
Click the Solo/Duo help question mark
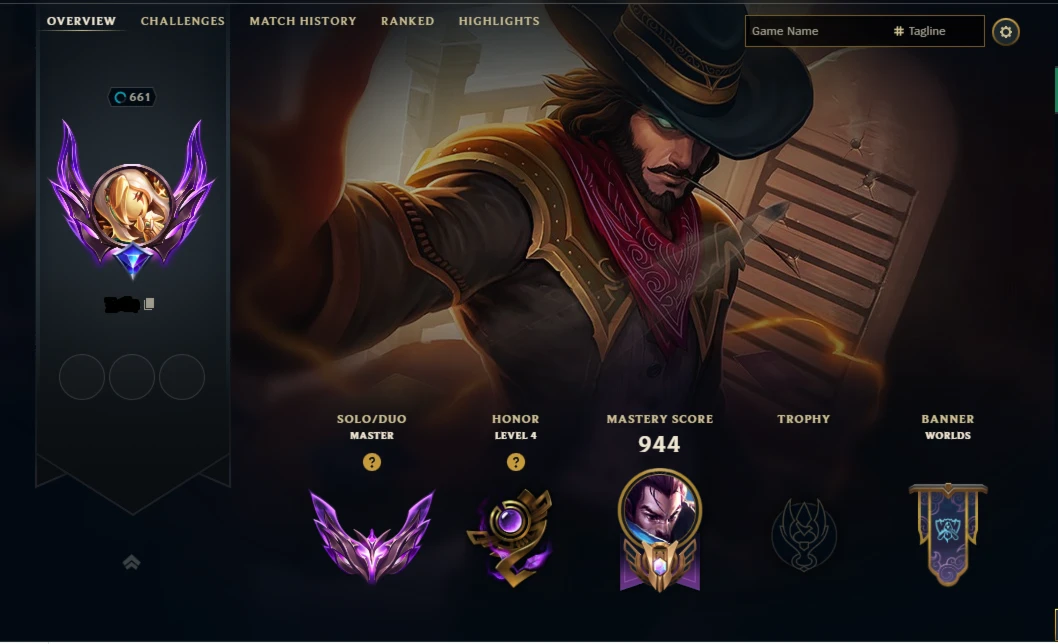(372, 462)
